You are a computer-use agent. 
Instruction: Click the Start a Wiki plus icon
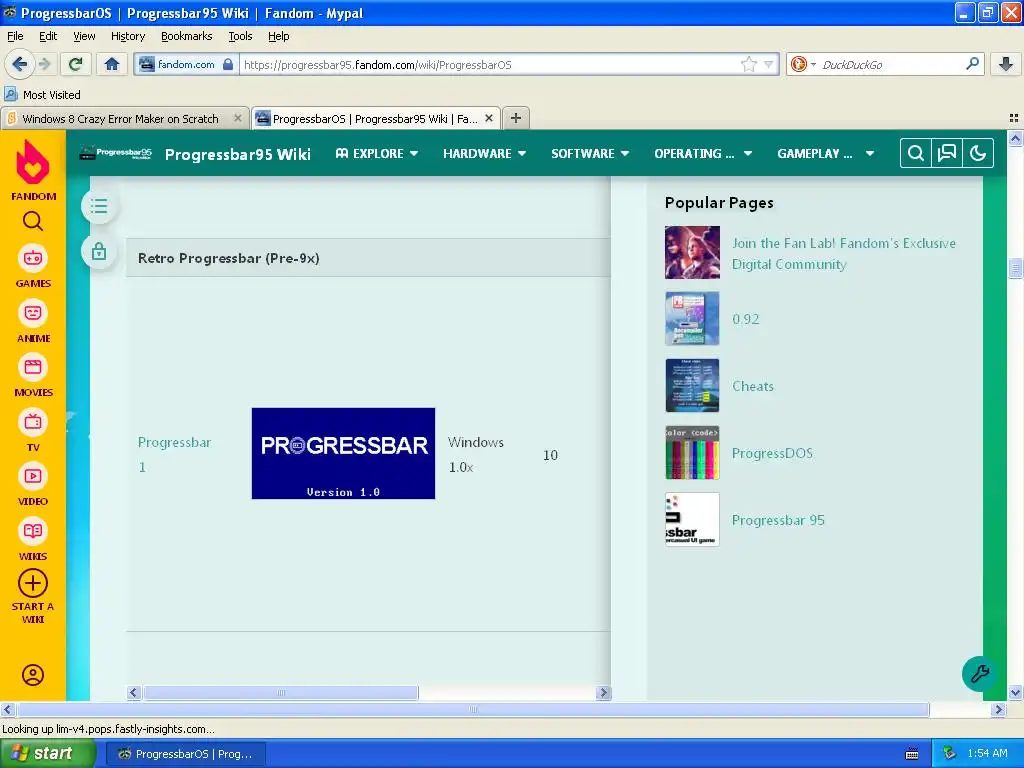(x=33, y=583)
